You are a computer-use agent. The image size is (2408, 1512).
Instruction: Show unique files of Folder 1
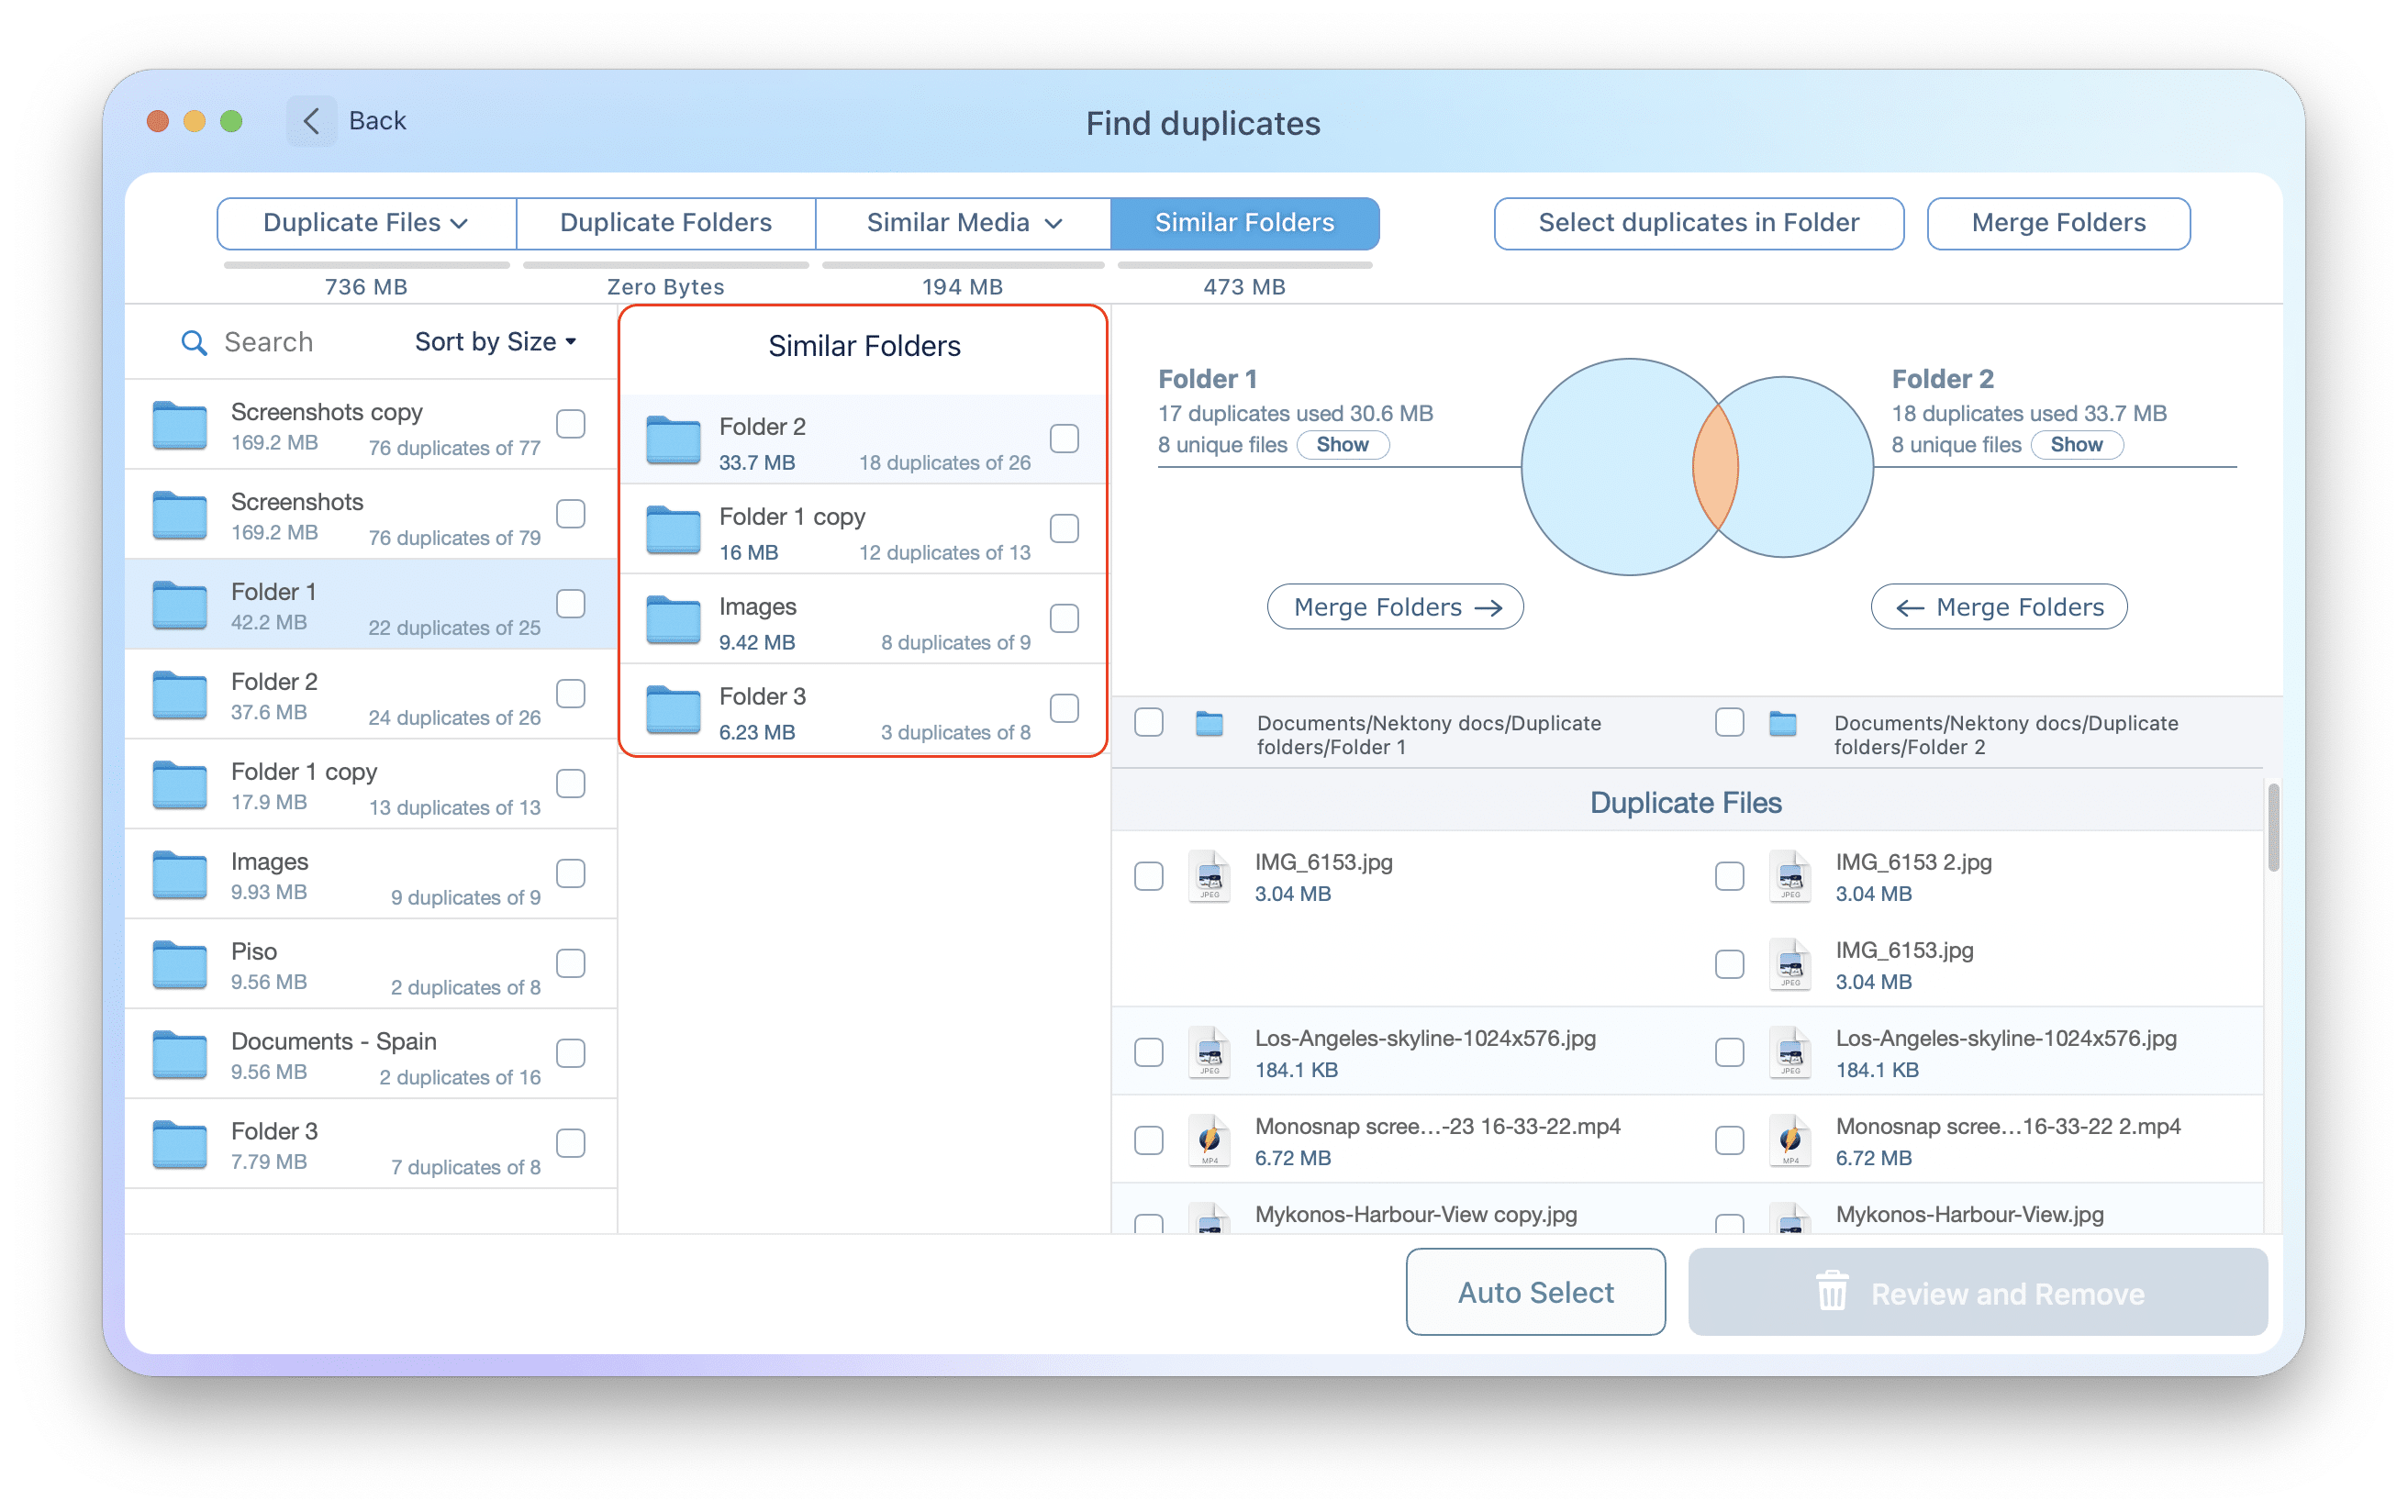(1342, 445)
